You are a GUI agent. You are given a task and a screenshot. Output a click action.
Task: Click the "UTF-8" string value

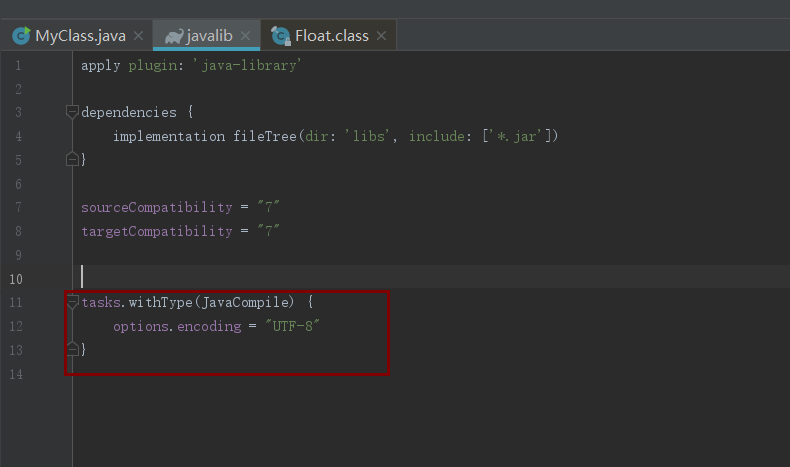(x=292, y=326)
